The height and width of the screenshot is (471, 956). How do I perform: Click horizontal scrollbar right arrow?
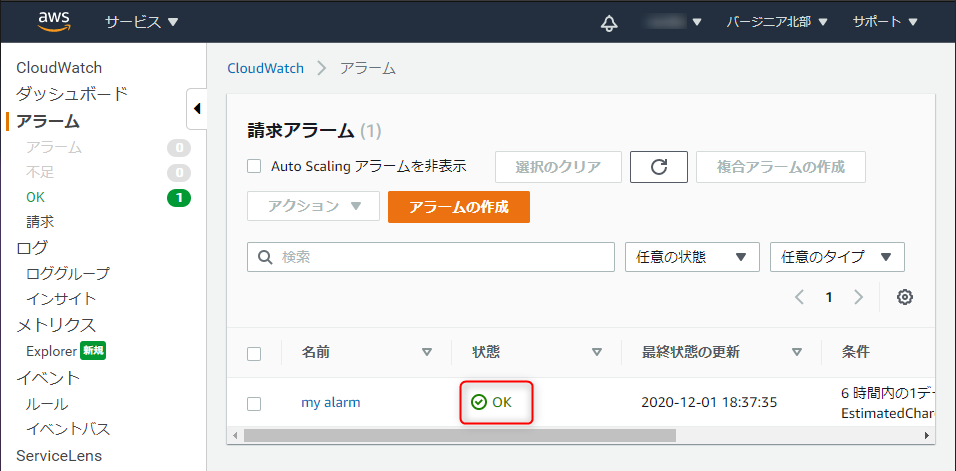[927, 436]
